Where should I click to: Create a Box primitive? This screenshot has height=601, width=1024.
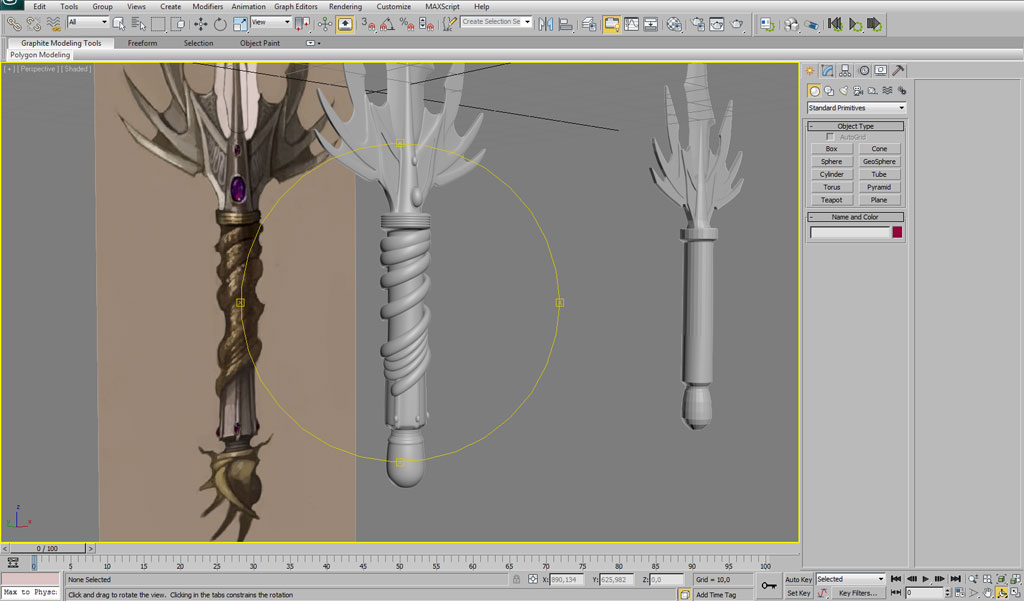(831, 149)
